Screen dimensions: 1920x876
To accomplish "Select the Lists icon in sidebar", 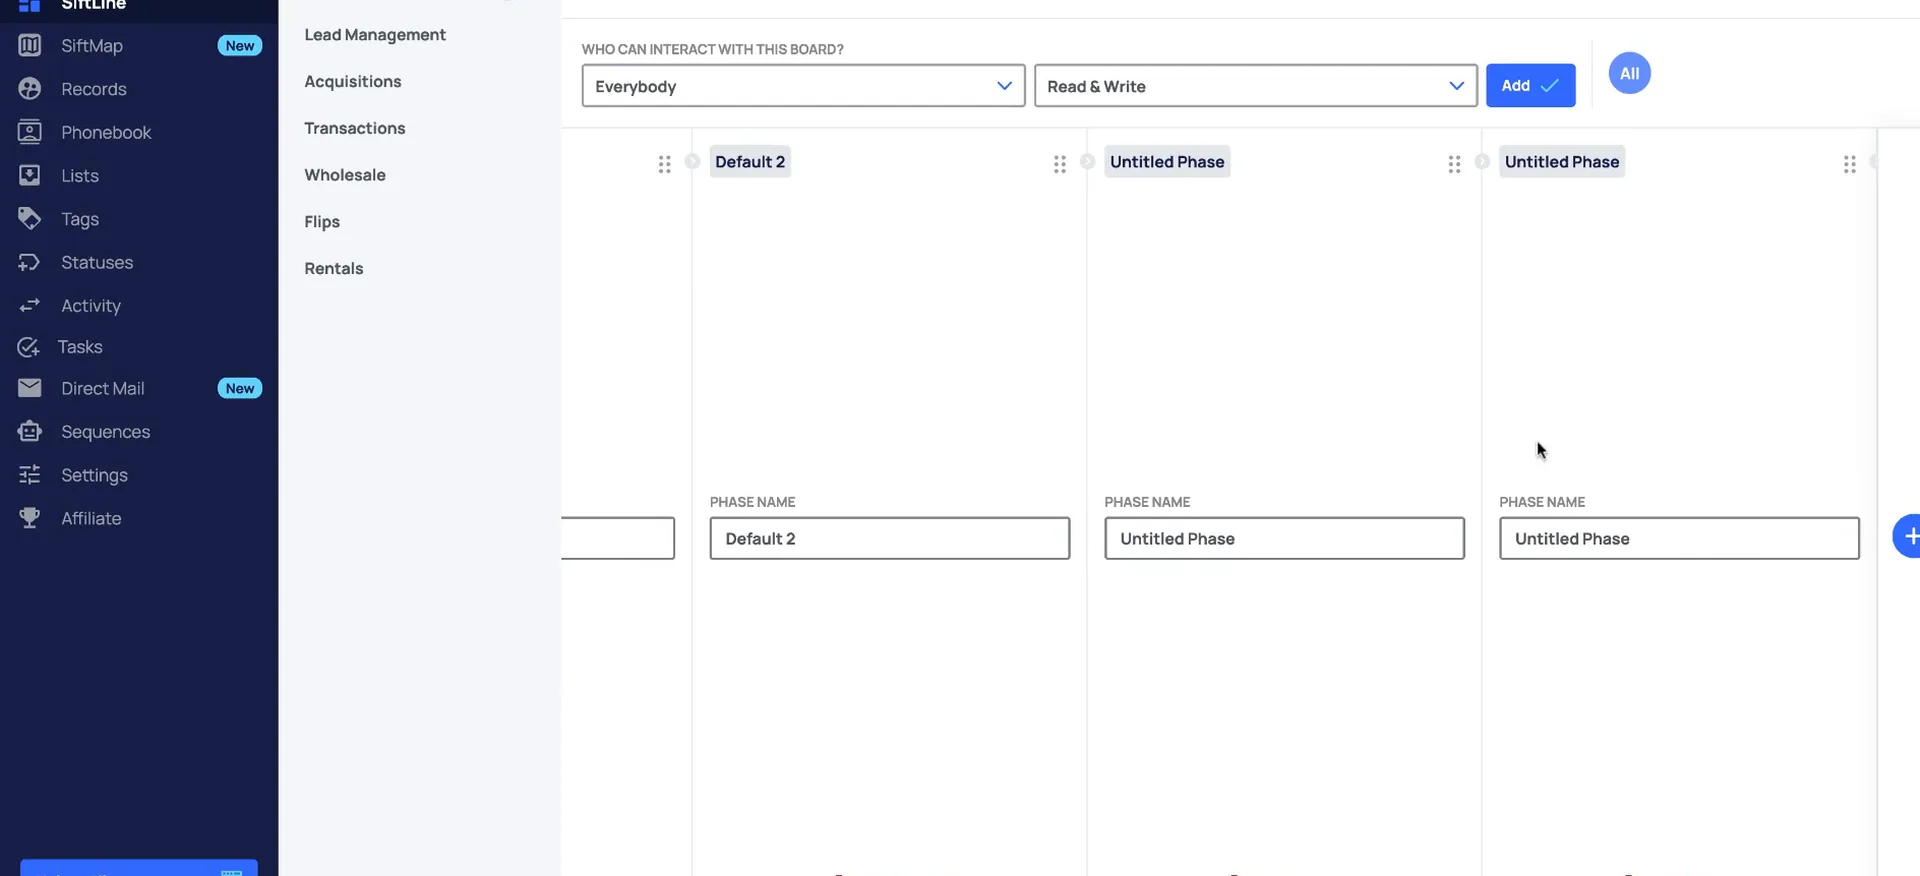I will 30,176.
